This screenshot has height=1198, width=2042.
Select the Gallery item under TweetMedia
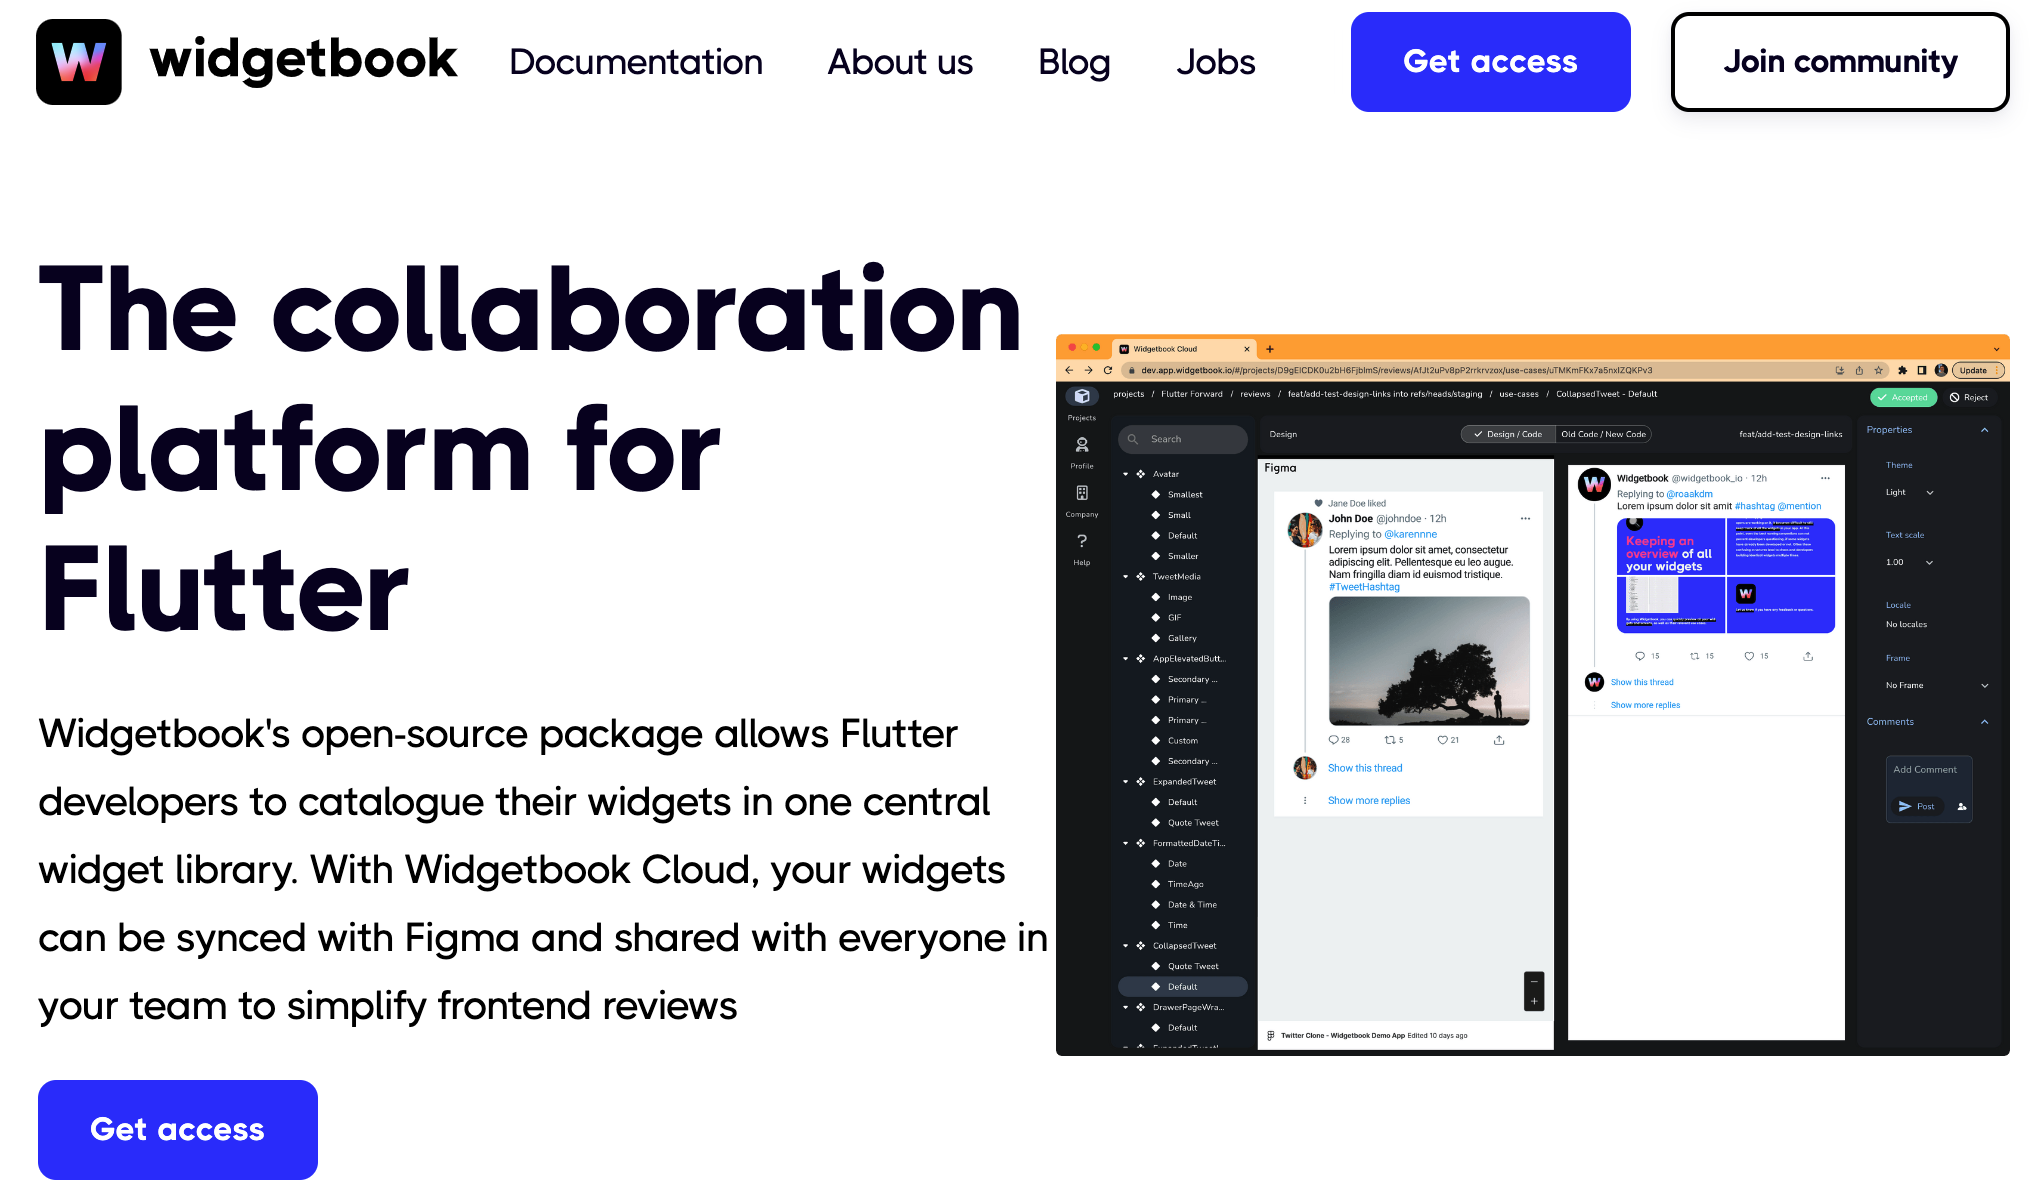coord(1182,638)
